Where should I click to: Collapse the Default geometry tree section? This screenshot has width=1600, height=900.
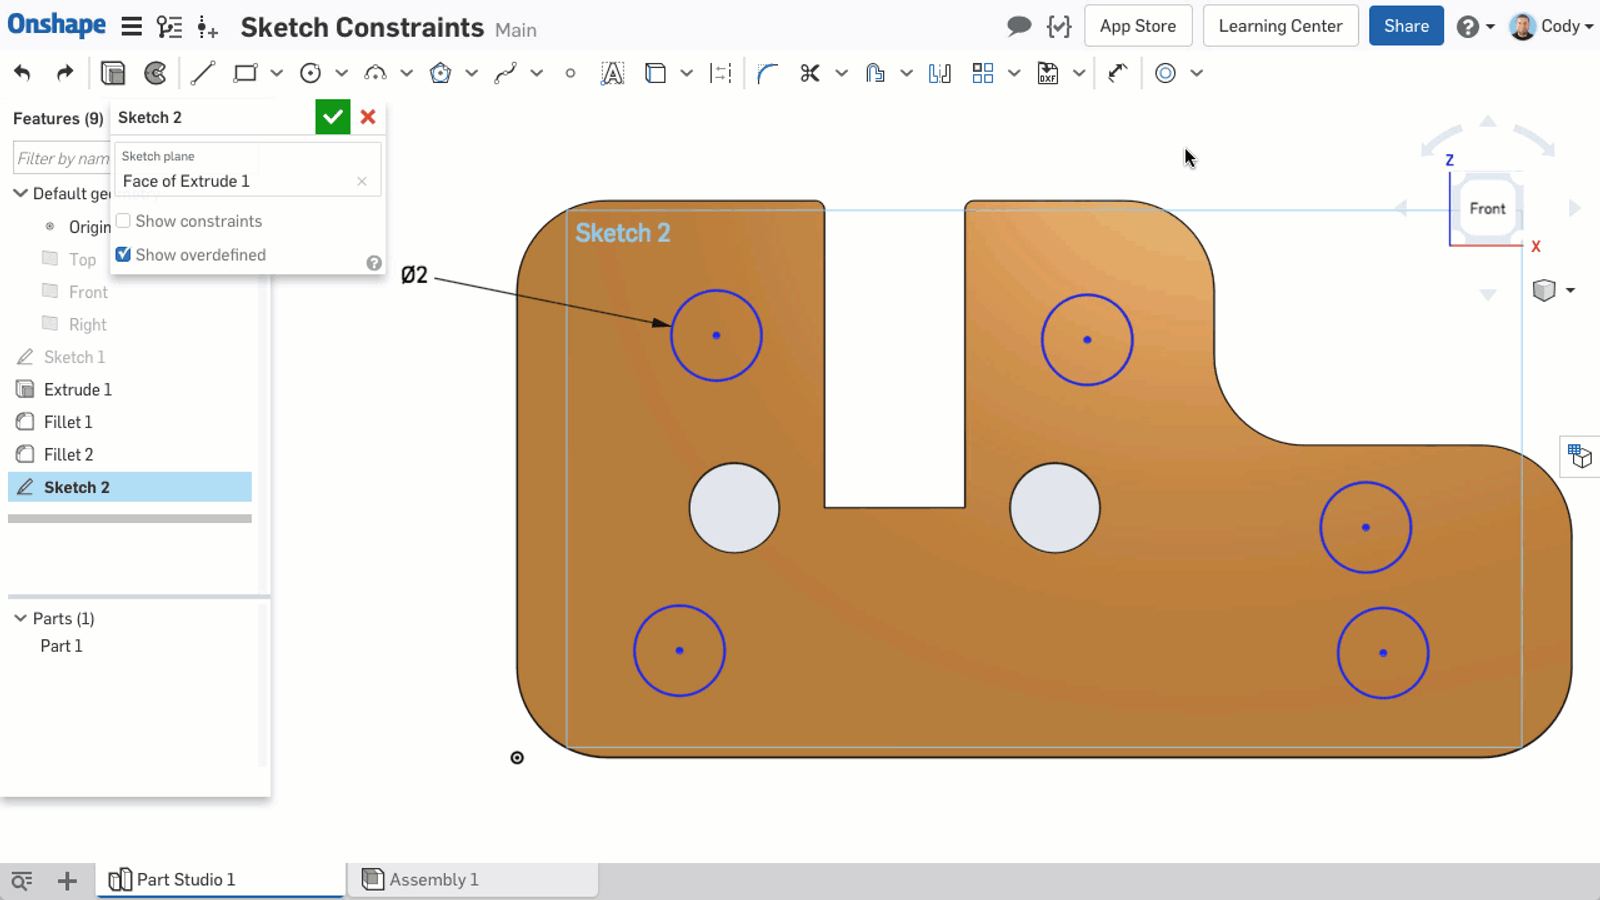pyautogui.click(x=20, y=193)
